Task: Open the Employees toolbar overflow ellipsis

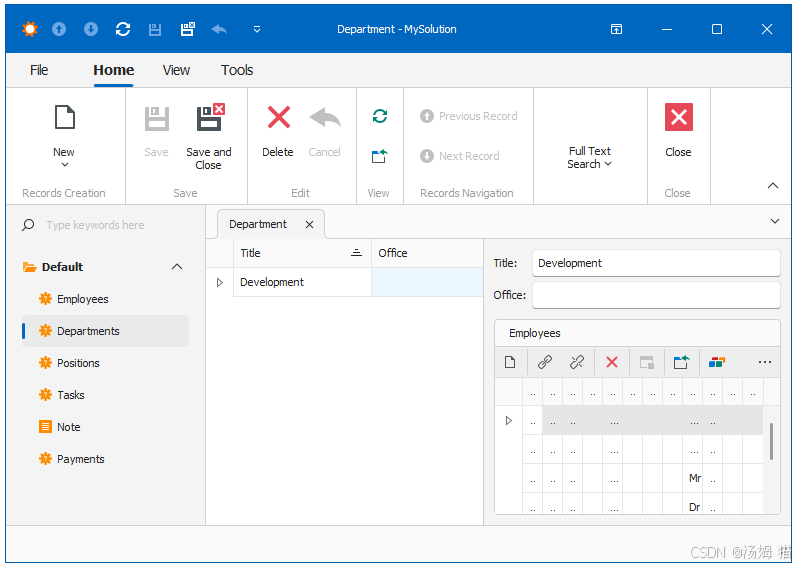Action: coord(765,362)
